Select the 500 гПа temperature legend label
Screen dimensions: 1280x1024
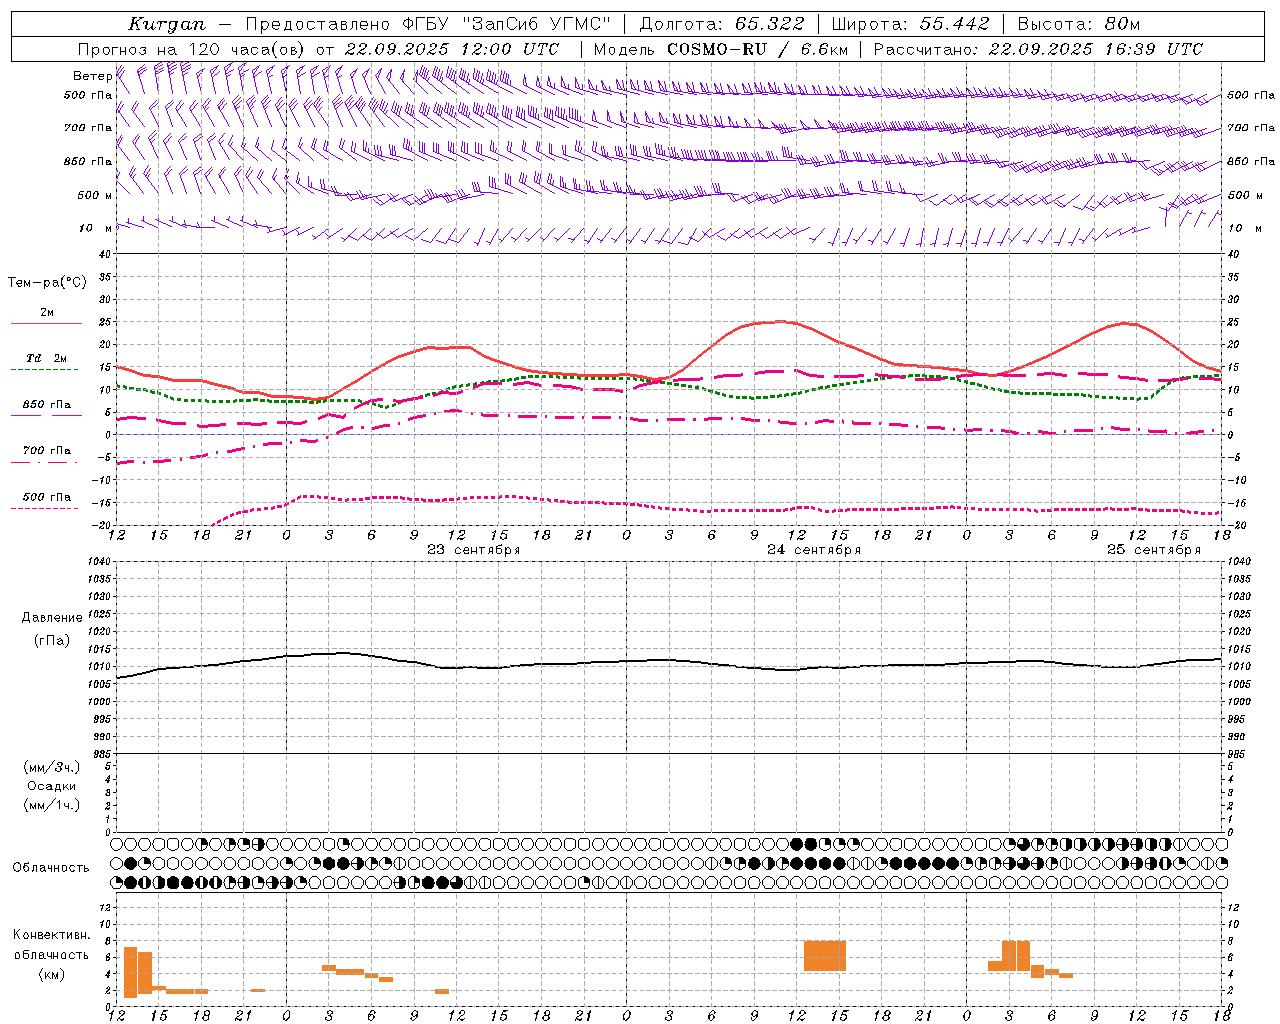tap(46, 497)
